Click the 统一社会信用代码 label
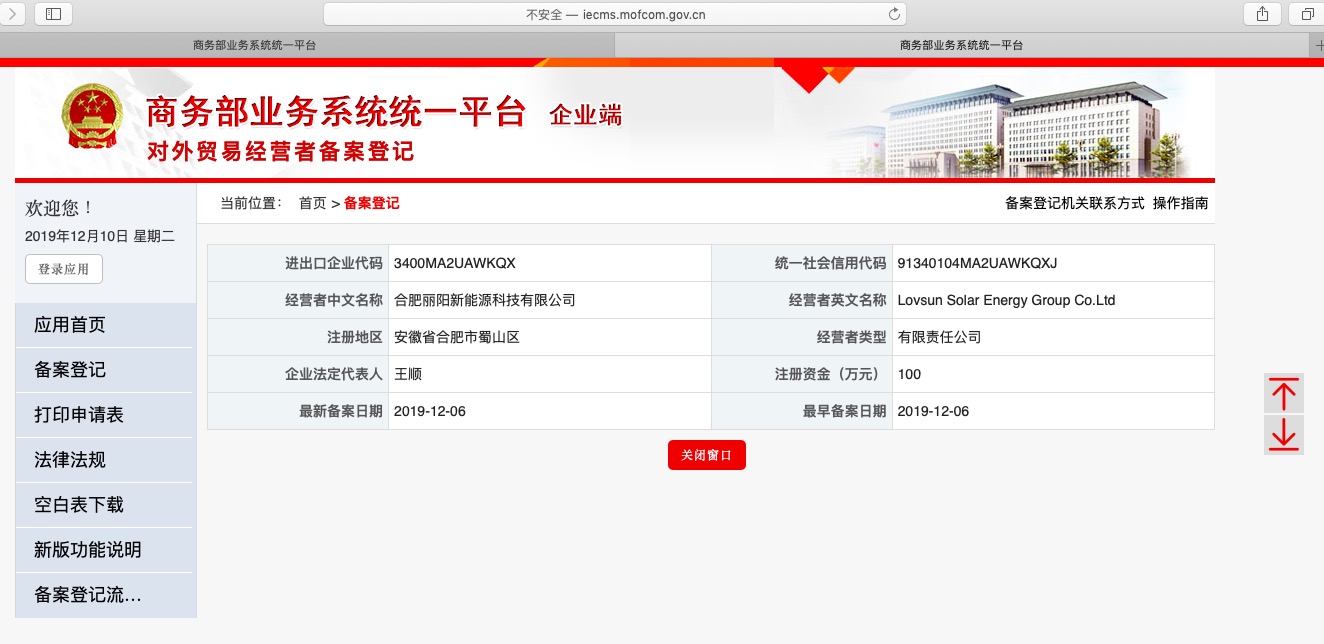This screenshot has width=1324, height=644. click(x=830, y=263)
